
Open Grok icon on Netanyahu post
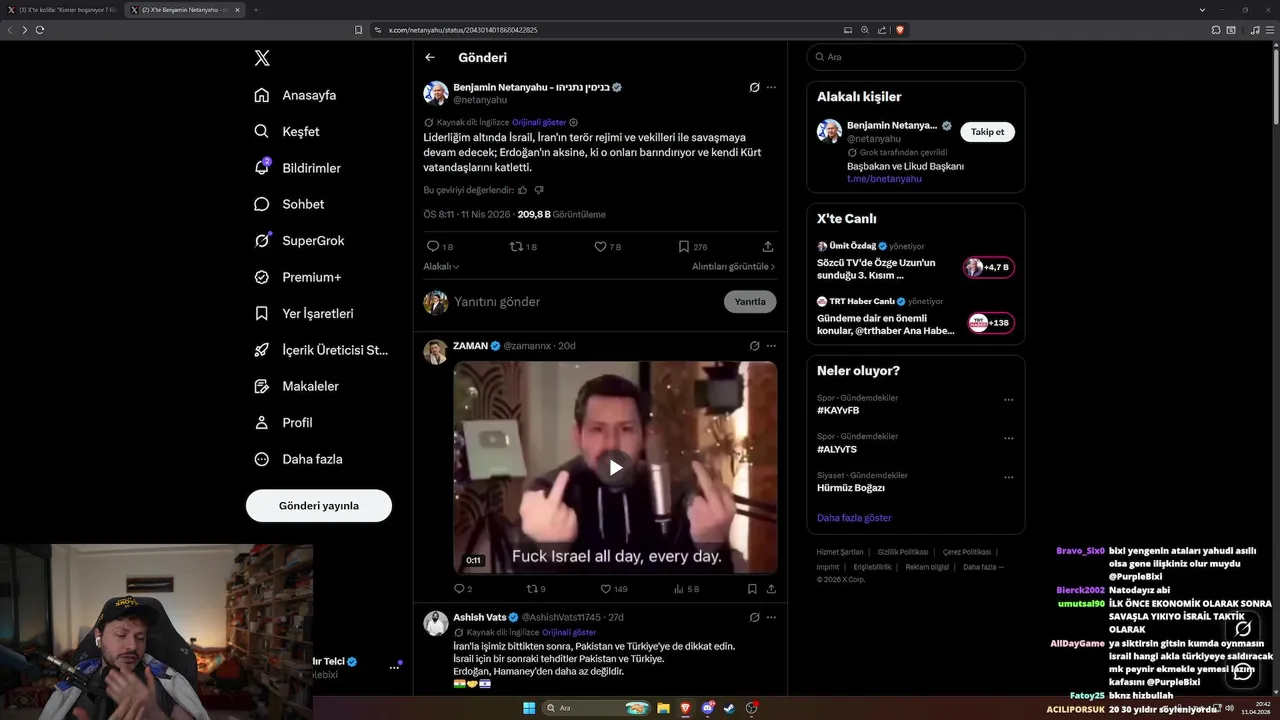click(755, 87)
